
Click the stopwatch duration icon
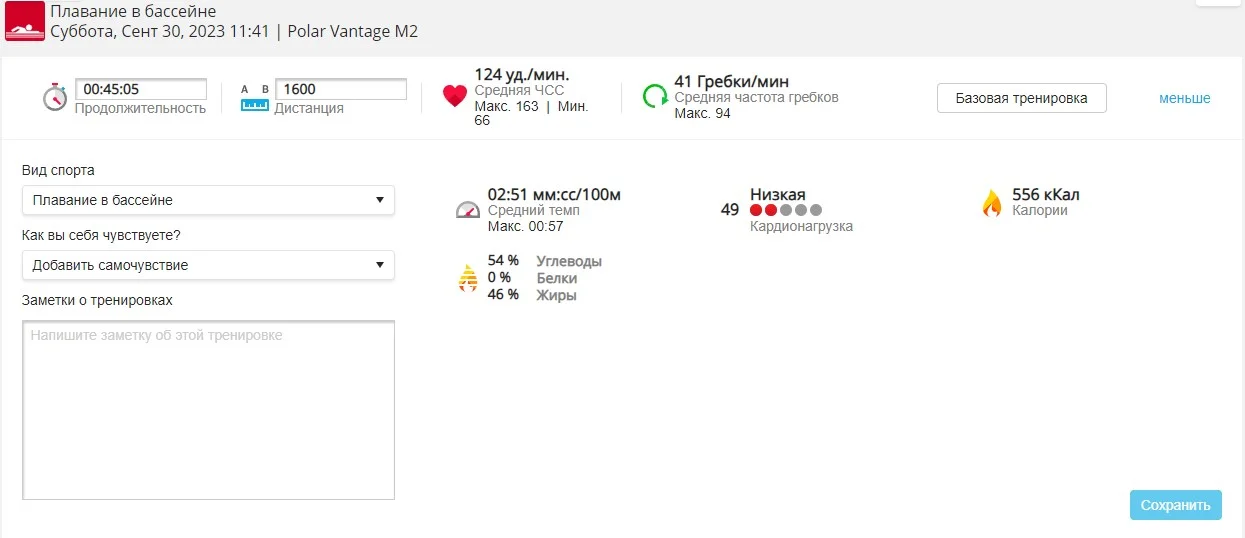[55, 97]
